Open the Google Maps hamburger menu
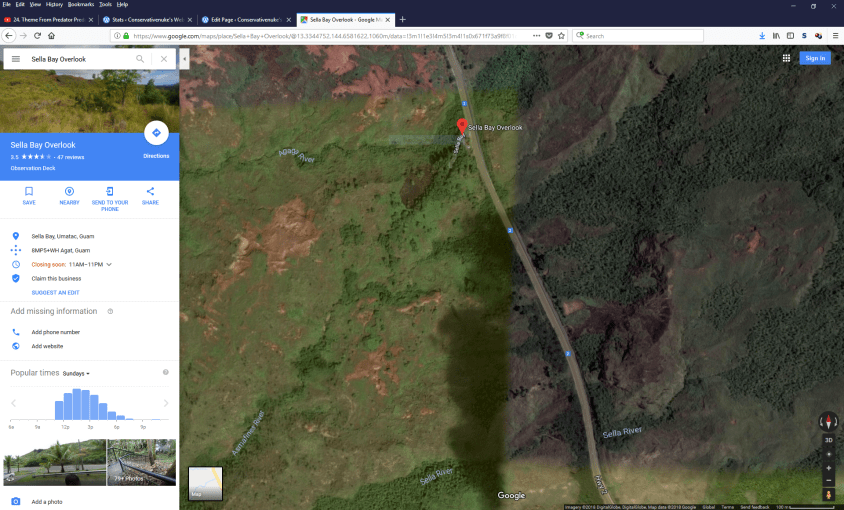 (x=16, y=59)
